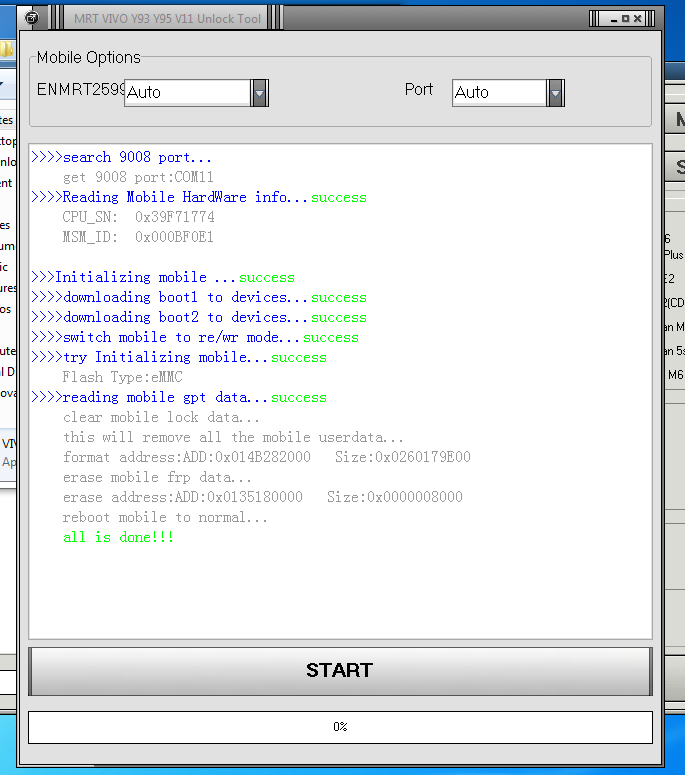Click the 'erase address:ADD:0x0135180000' line

[263, 497]
